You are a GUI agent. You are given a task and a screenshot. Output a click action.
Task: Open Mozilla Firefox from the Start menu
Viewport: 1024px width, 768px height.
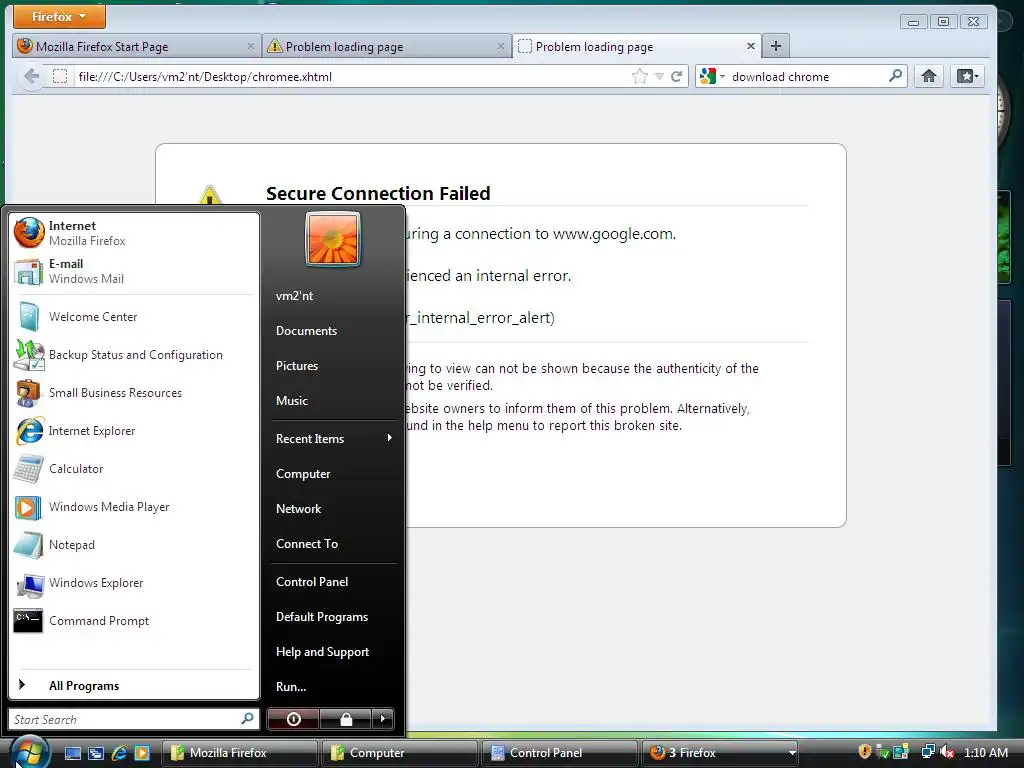tap(134, 233)
